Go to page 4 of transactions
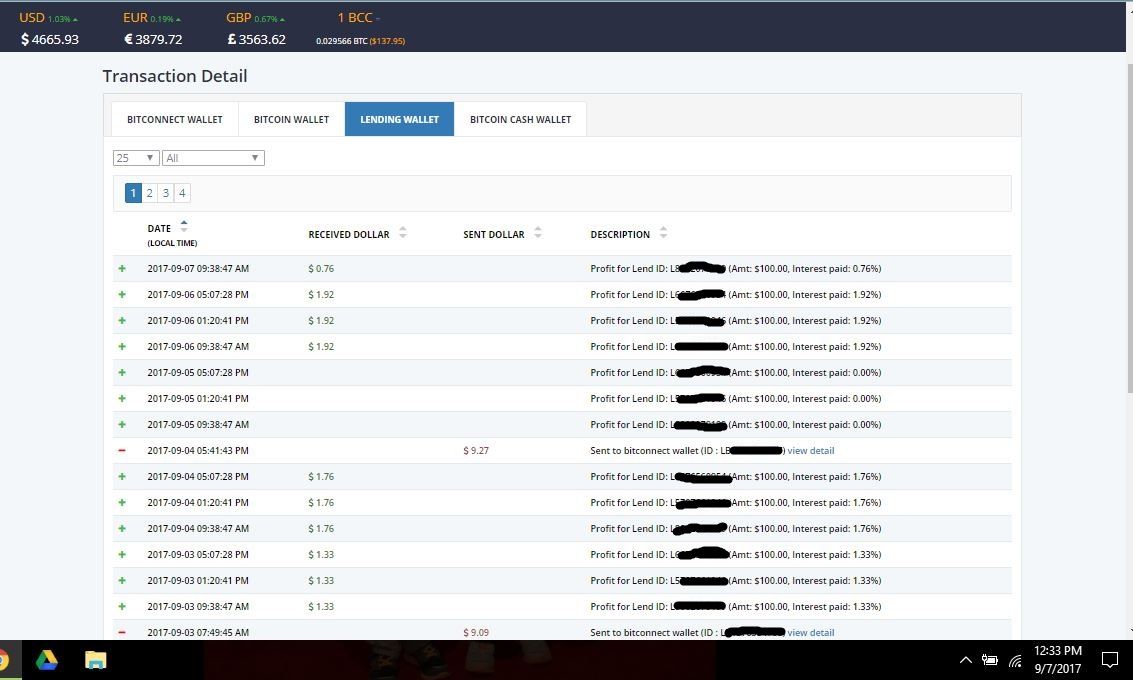Image resolution: width=1133 pixels, height=680 pixels. [182, 193]
